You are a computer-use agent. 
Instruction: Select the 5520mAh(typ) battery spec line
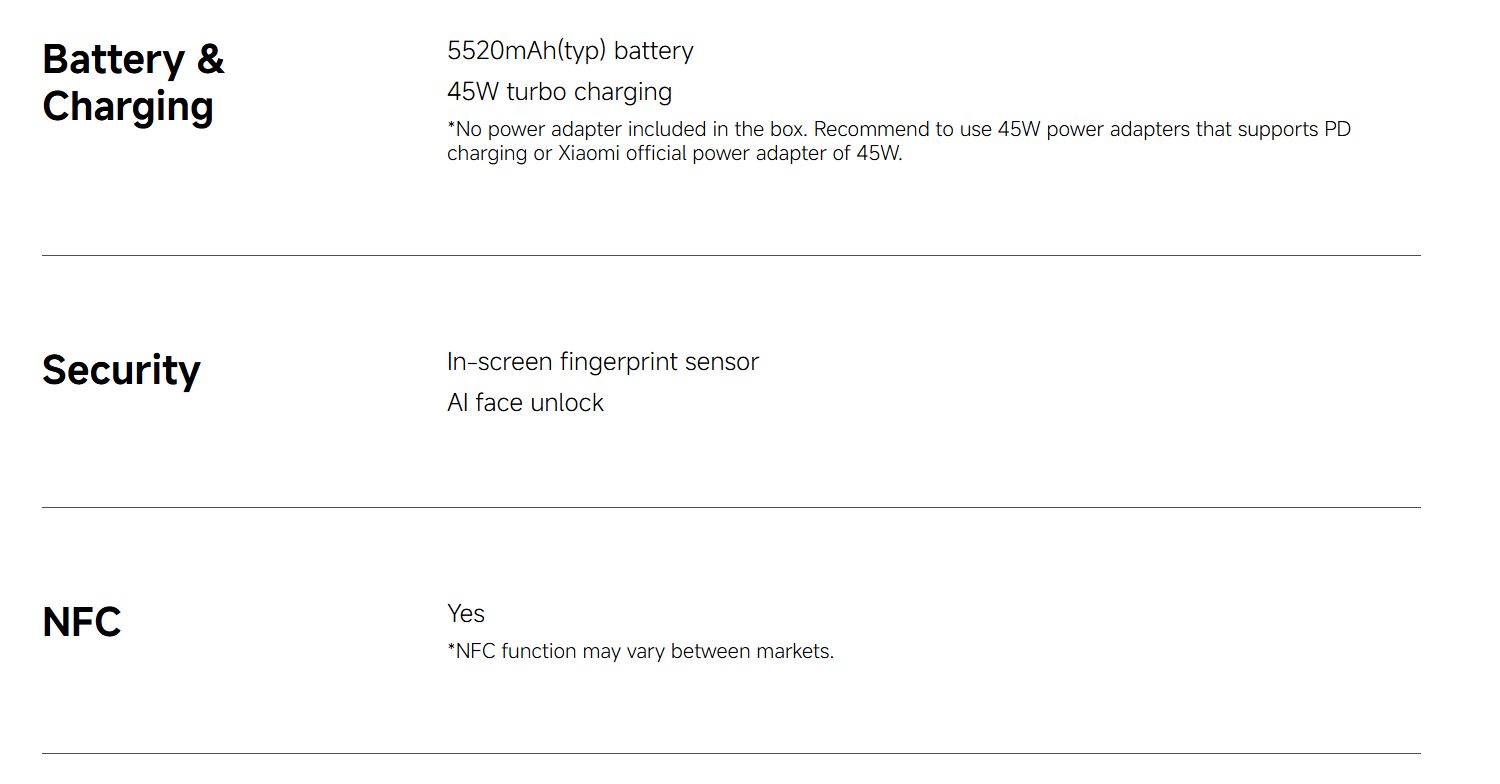(x=570, y=51)
